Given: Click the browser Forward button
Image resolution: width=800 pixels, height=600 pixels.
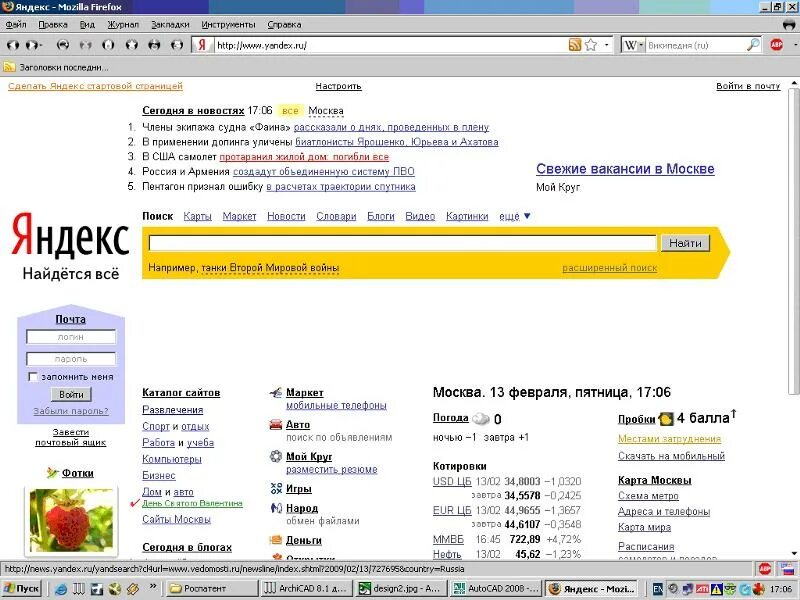Looking at the screenshot, I should tap(31, 45).
